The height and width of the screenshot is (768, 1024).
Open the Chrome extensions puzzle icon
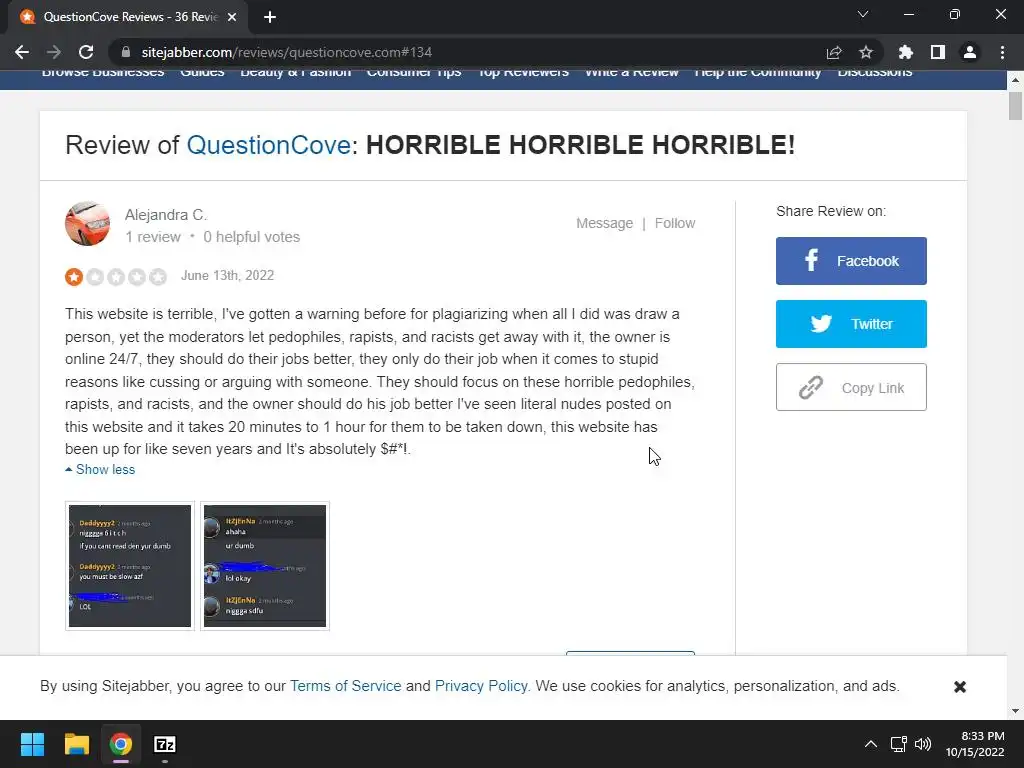[906, 52]
